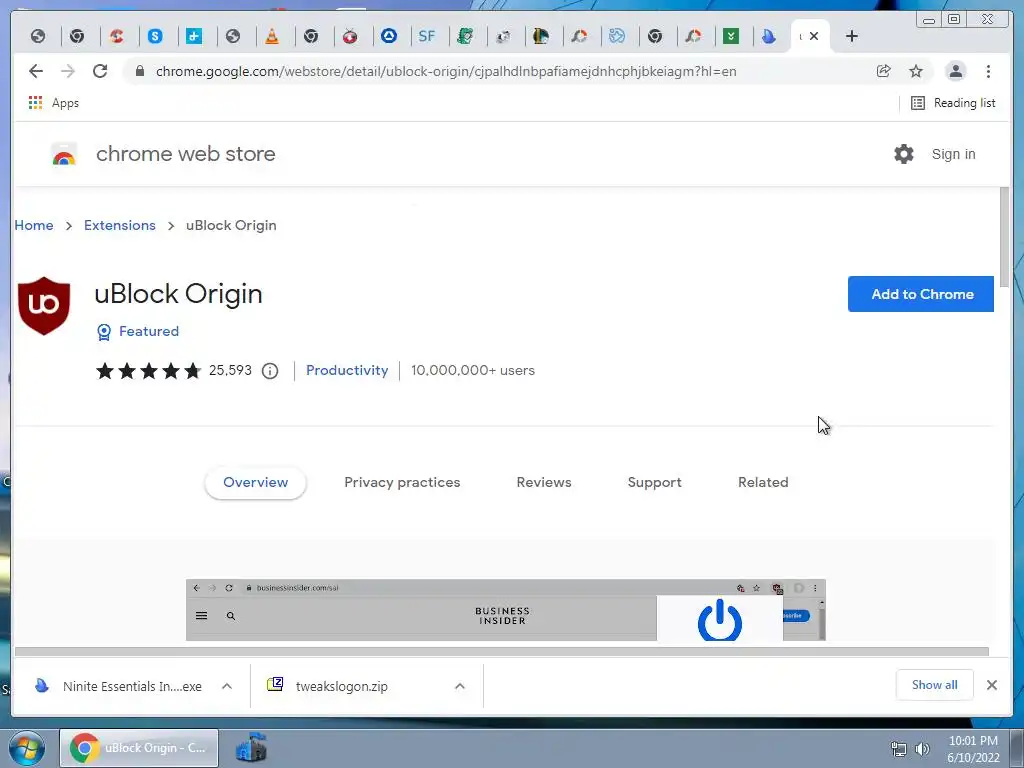This screenshot has width=1024, height=768.
Task: Reload the current page
Action: tap(100, 71)
